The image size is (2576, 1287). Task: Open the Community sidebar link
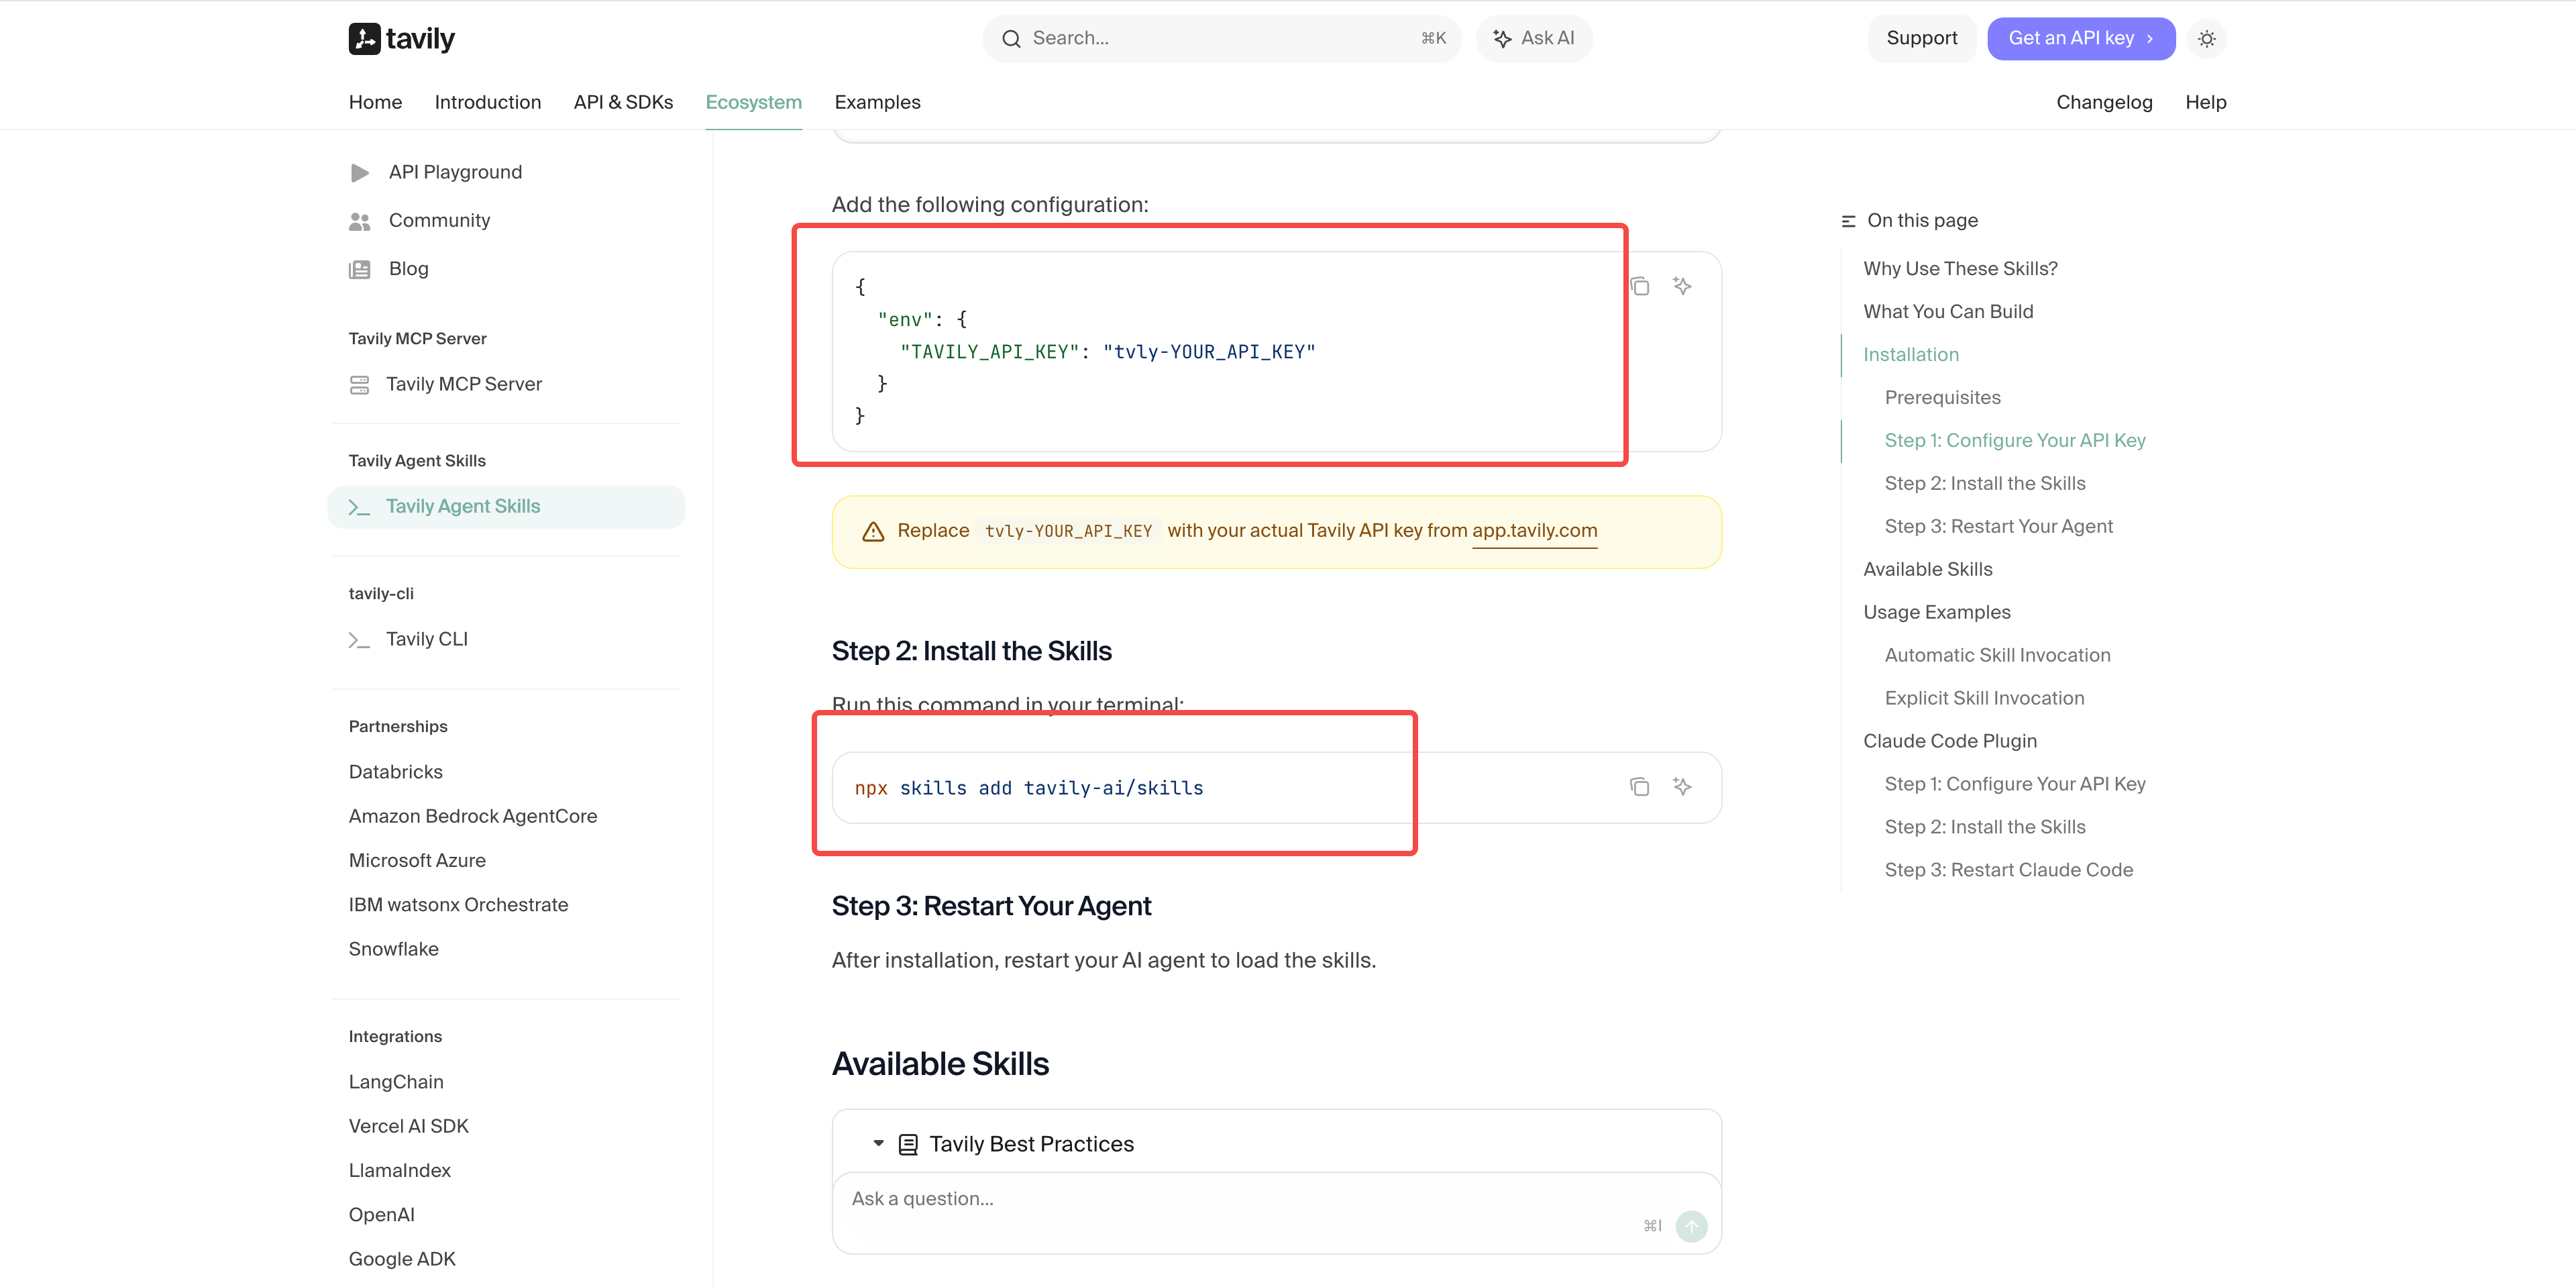click(x=439, y=220)
